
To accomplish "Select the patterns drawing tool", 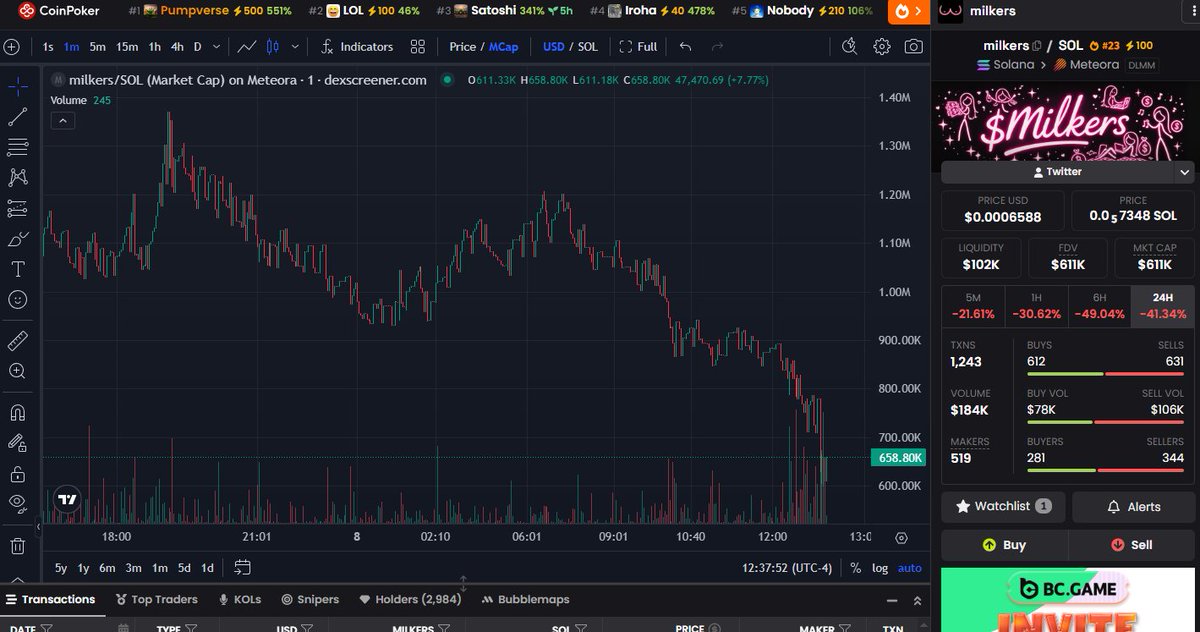I will pos(17,178).
